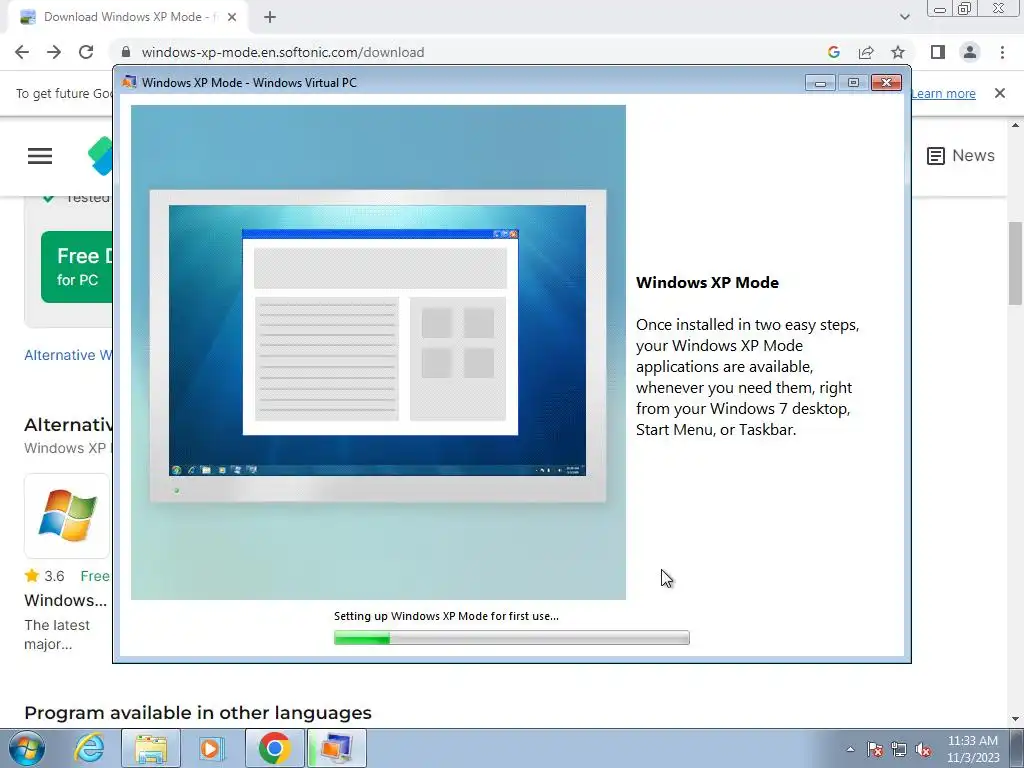Open the Windows... alternative title
Image resolution: width=1024 pixels, height=768 pixels.
point(65,600)
